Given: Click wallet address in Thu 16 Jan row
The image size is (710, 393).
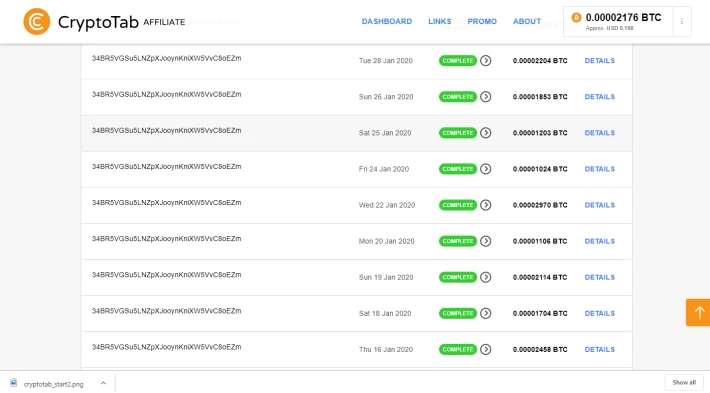Looking at the screenshot, I should click(167, 347).
